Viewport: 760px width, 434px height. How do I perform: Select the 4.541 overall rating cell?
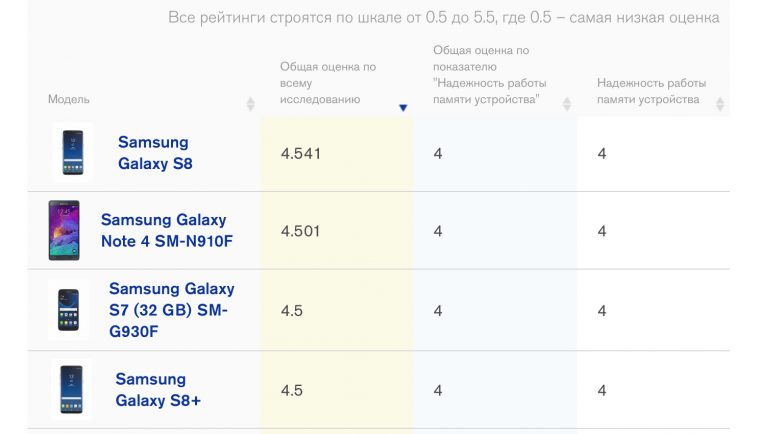click(x=301, y=153)
